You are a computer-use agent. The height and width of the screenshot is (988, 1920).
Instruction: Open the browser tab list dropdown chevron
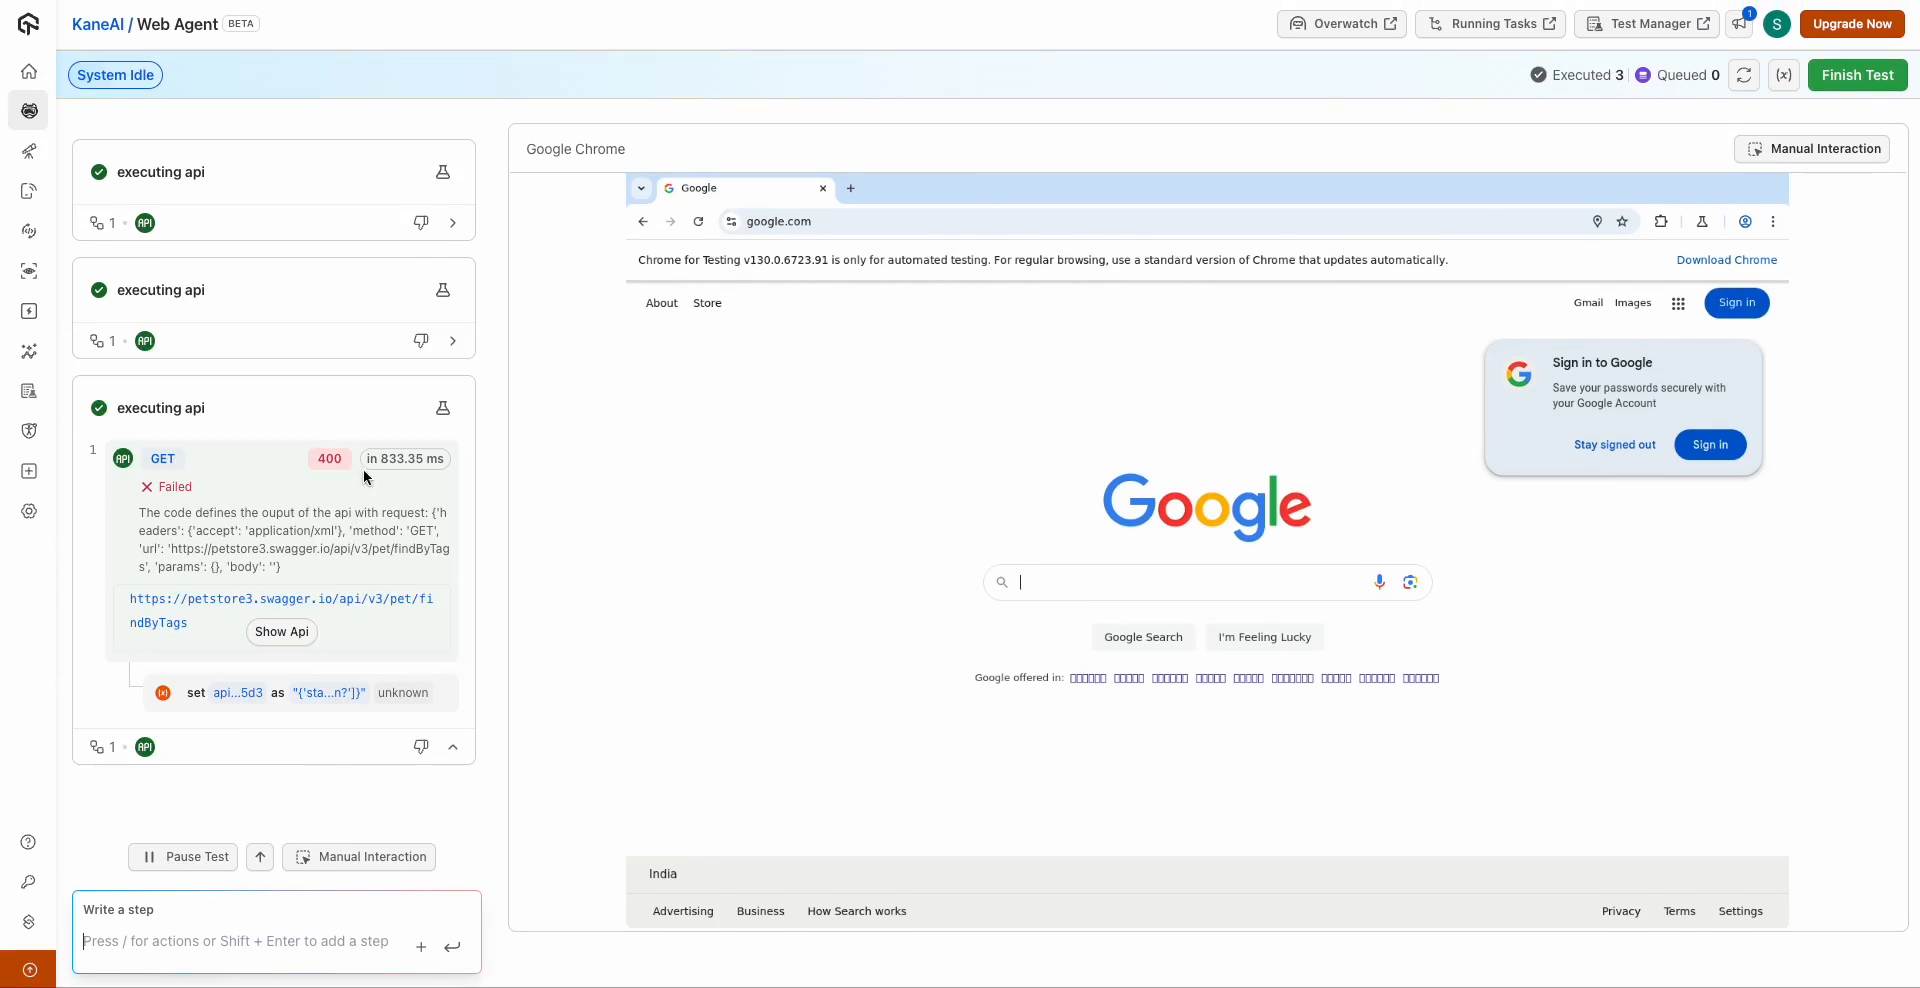(x=641, y=188)
